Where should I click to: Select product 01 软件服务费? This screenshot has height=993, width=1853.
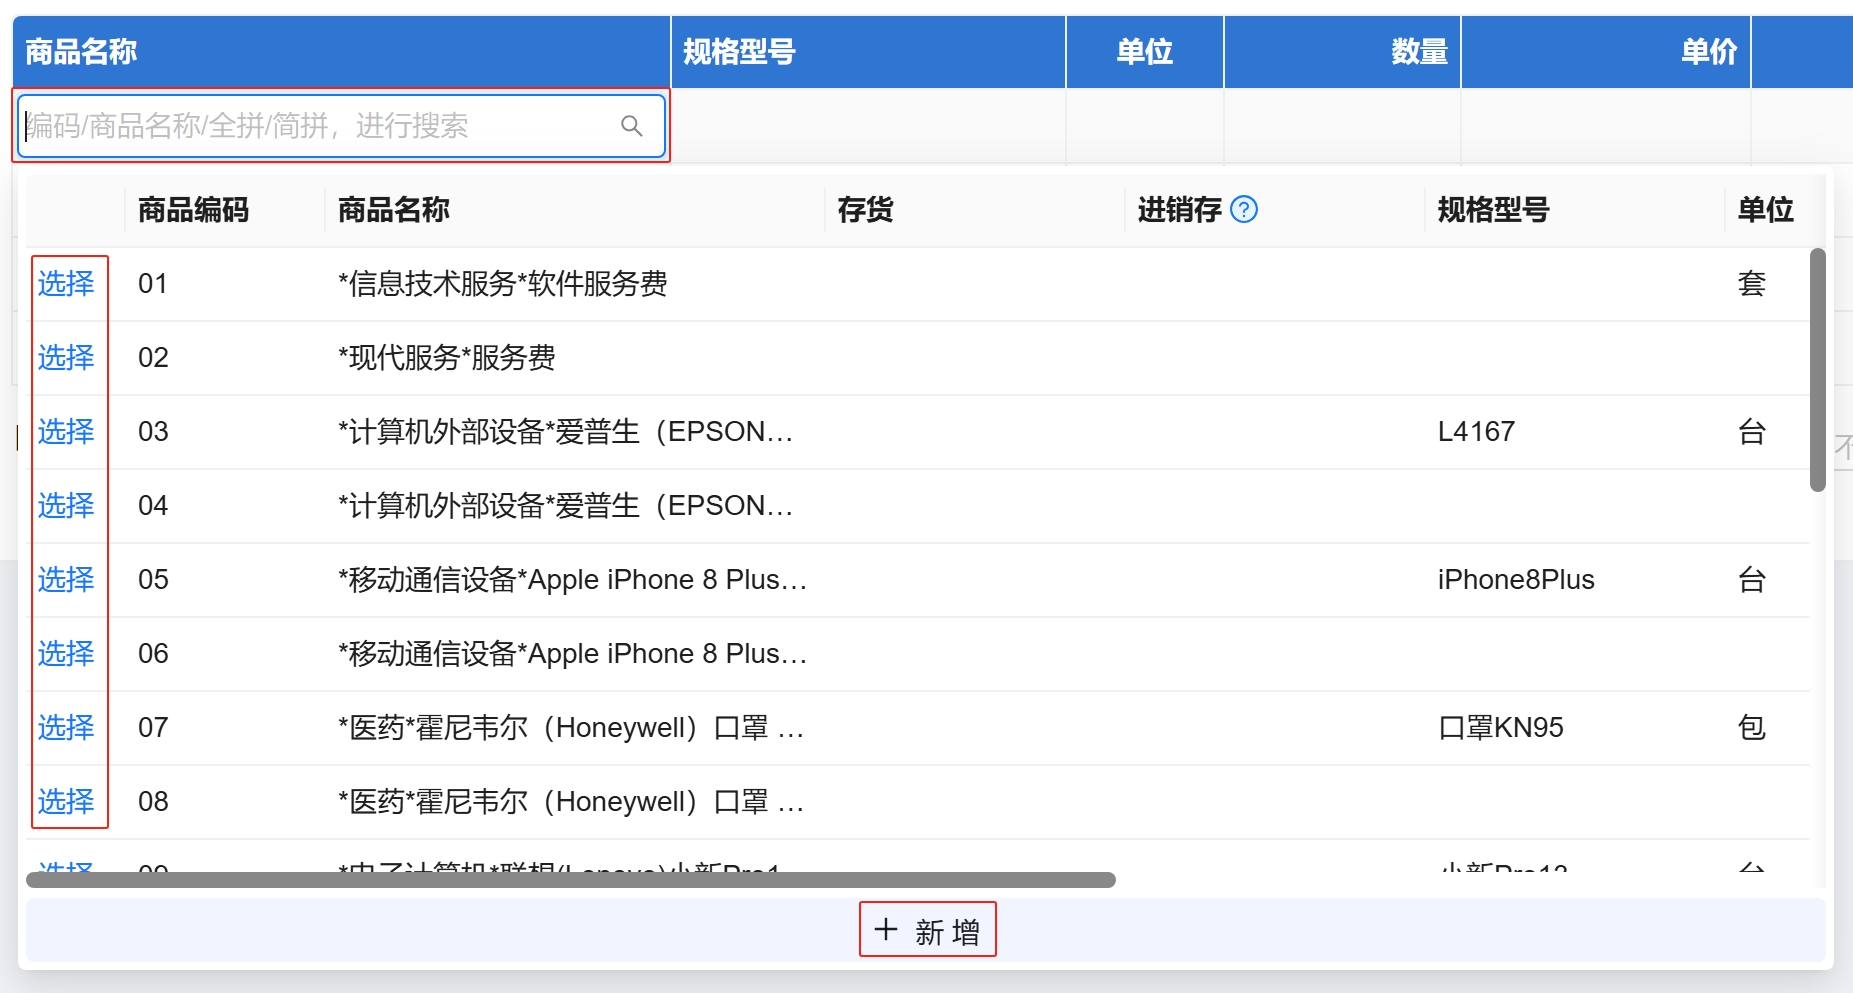(66, 284)
